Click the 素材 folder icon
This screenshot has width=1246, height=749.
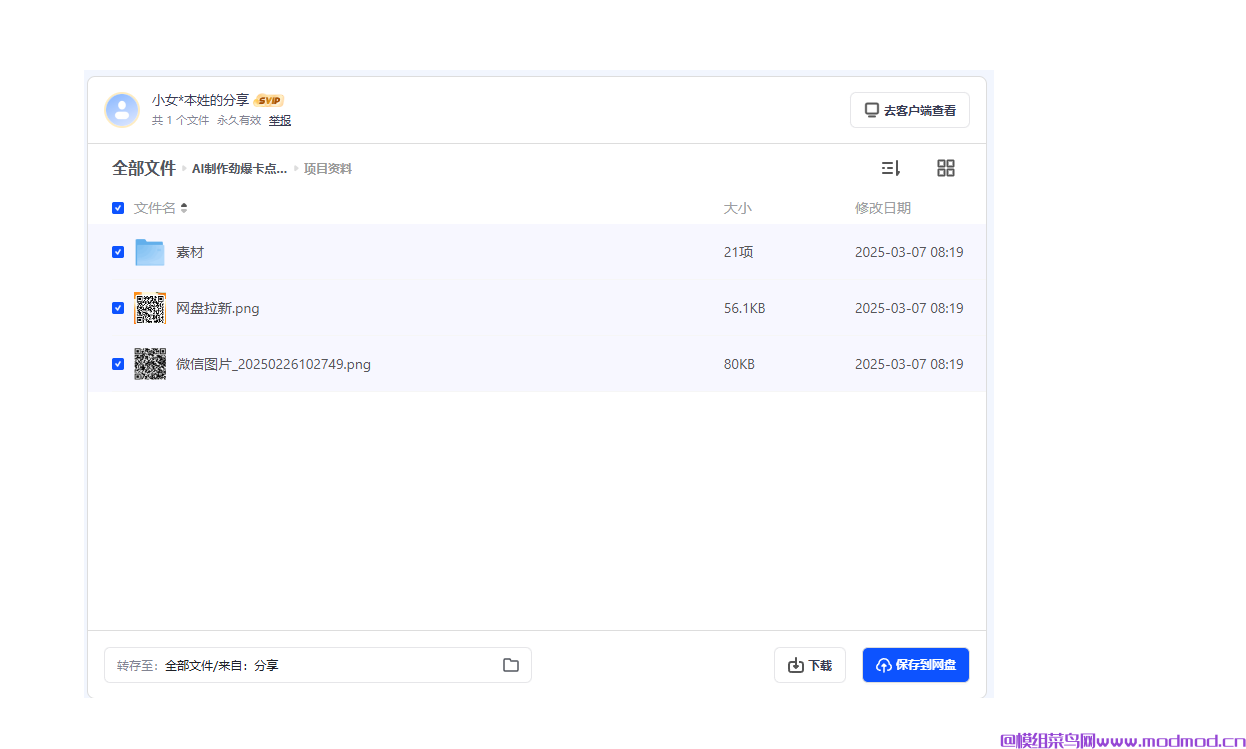tap(150, 252)
